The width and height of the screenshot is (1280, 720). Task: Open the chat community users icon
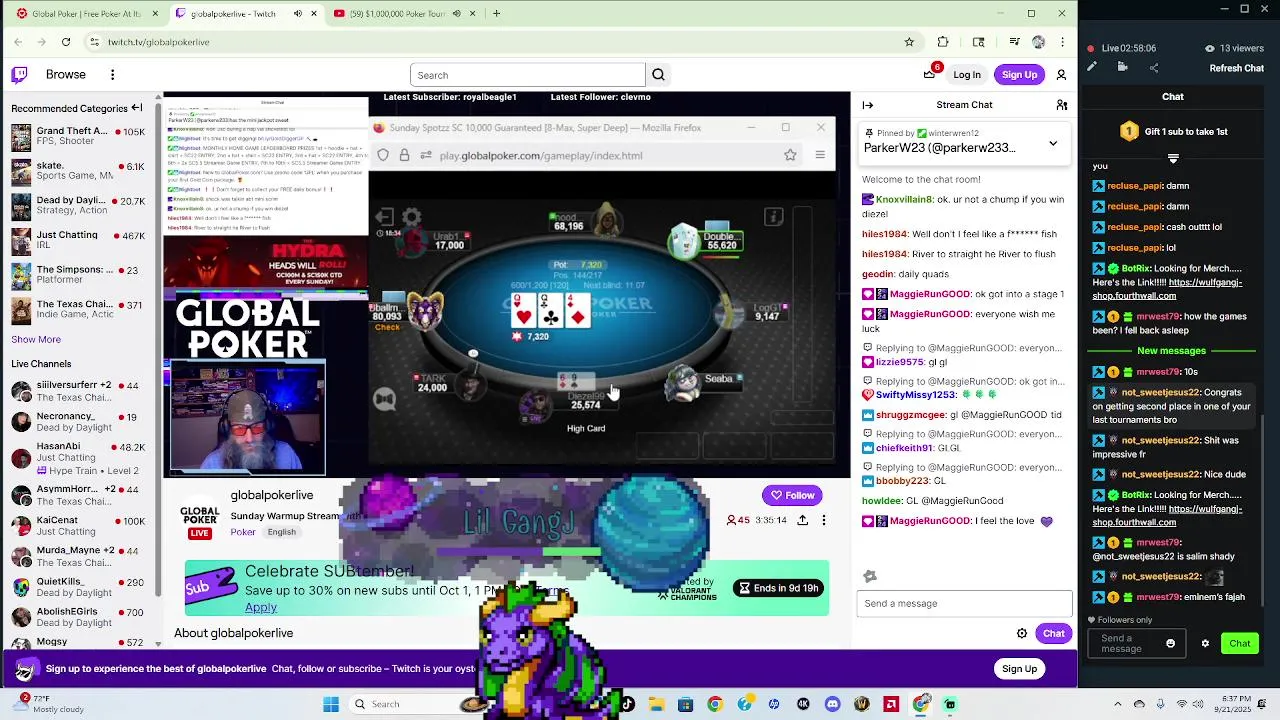1061,105
